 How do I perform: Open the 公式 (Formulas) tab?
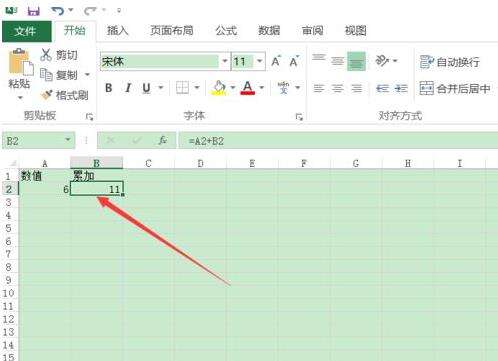[x=226, y=31]
